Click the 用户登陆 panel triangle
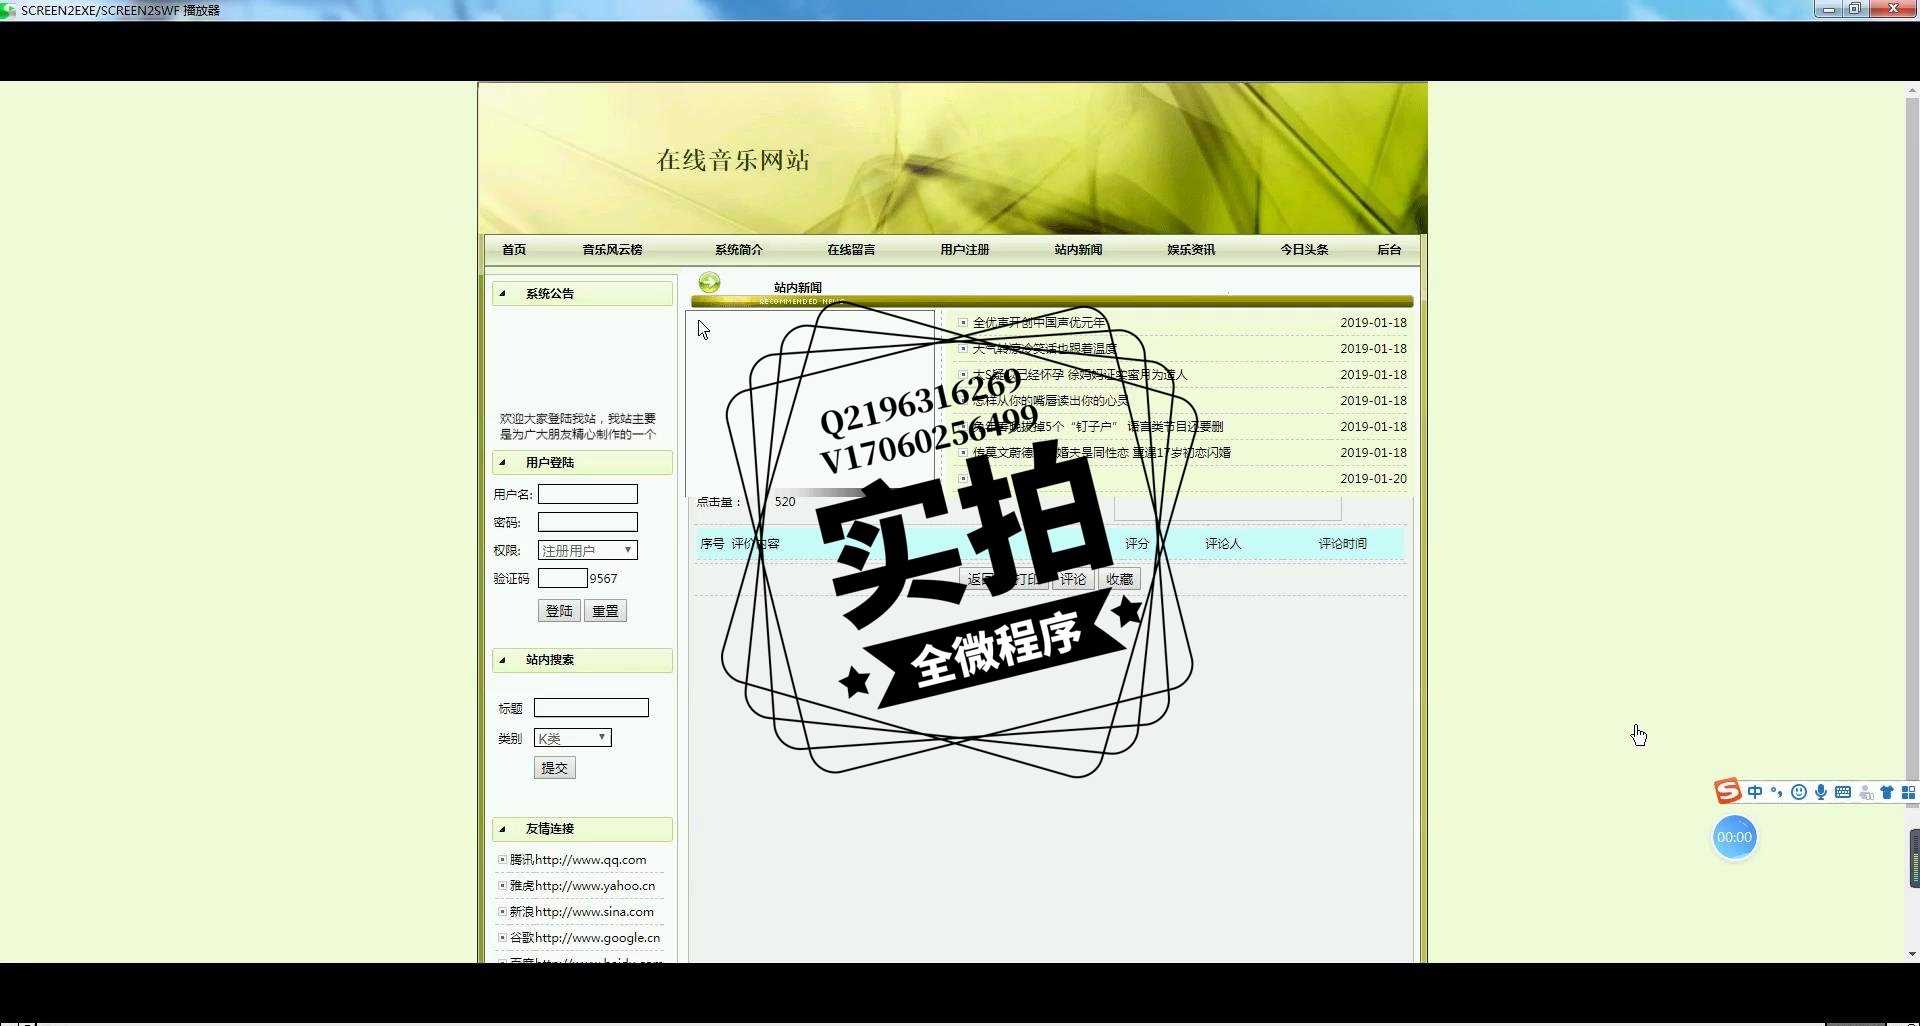This screenshot has height=1026, width=1920. [503, 462]
